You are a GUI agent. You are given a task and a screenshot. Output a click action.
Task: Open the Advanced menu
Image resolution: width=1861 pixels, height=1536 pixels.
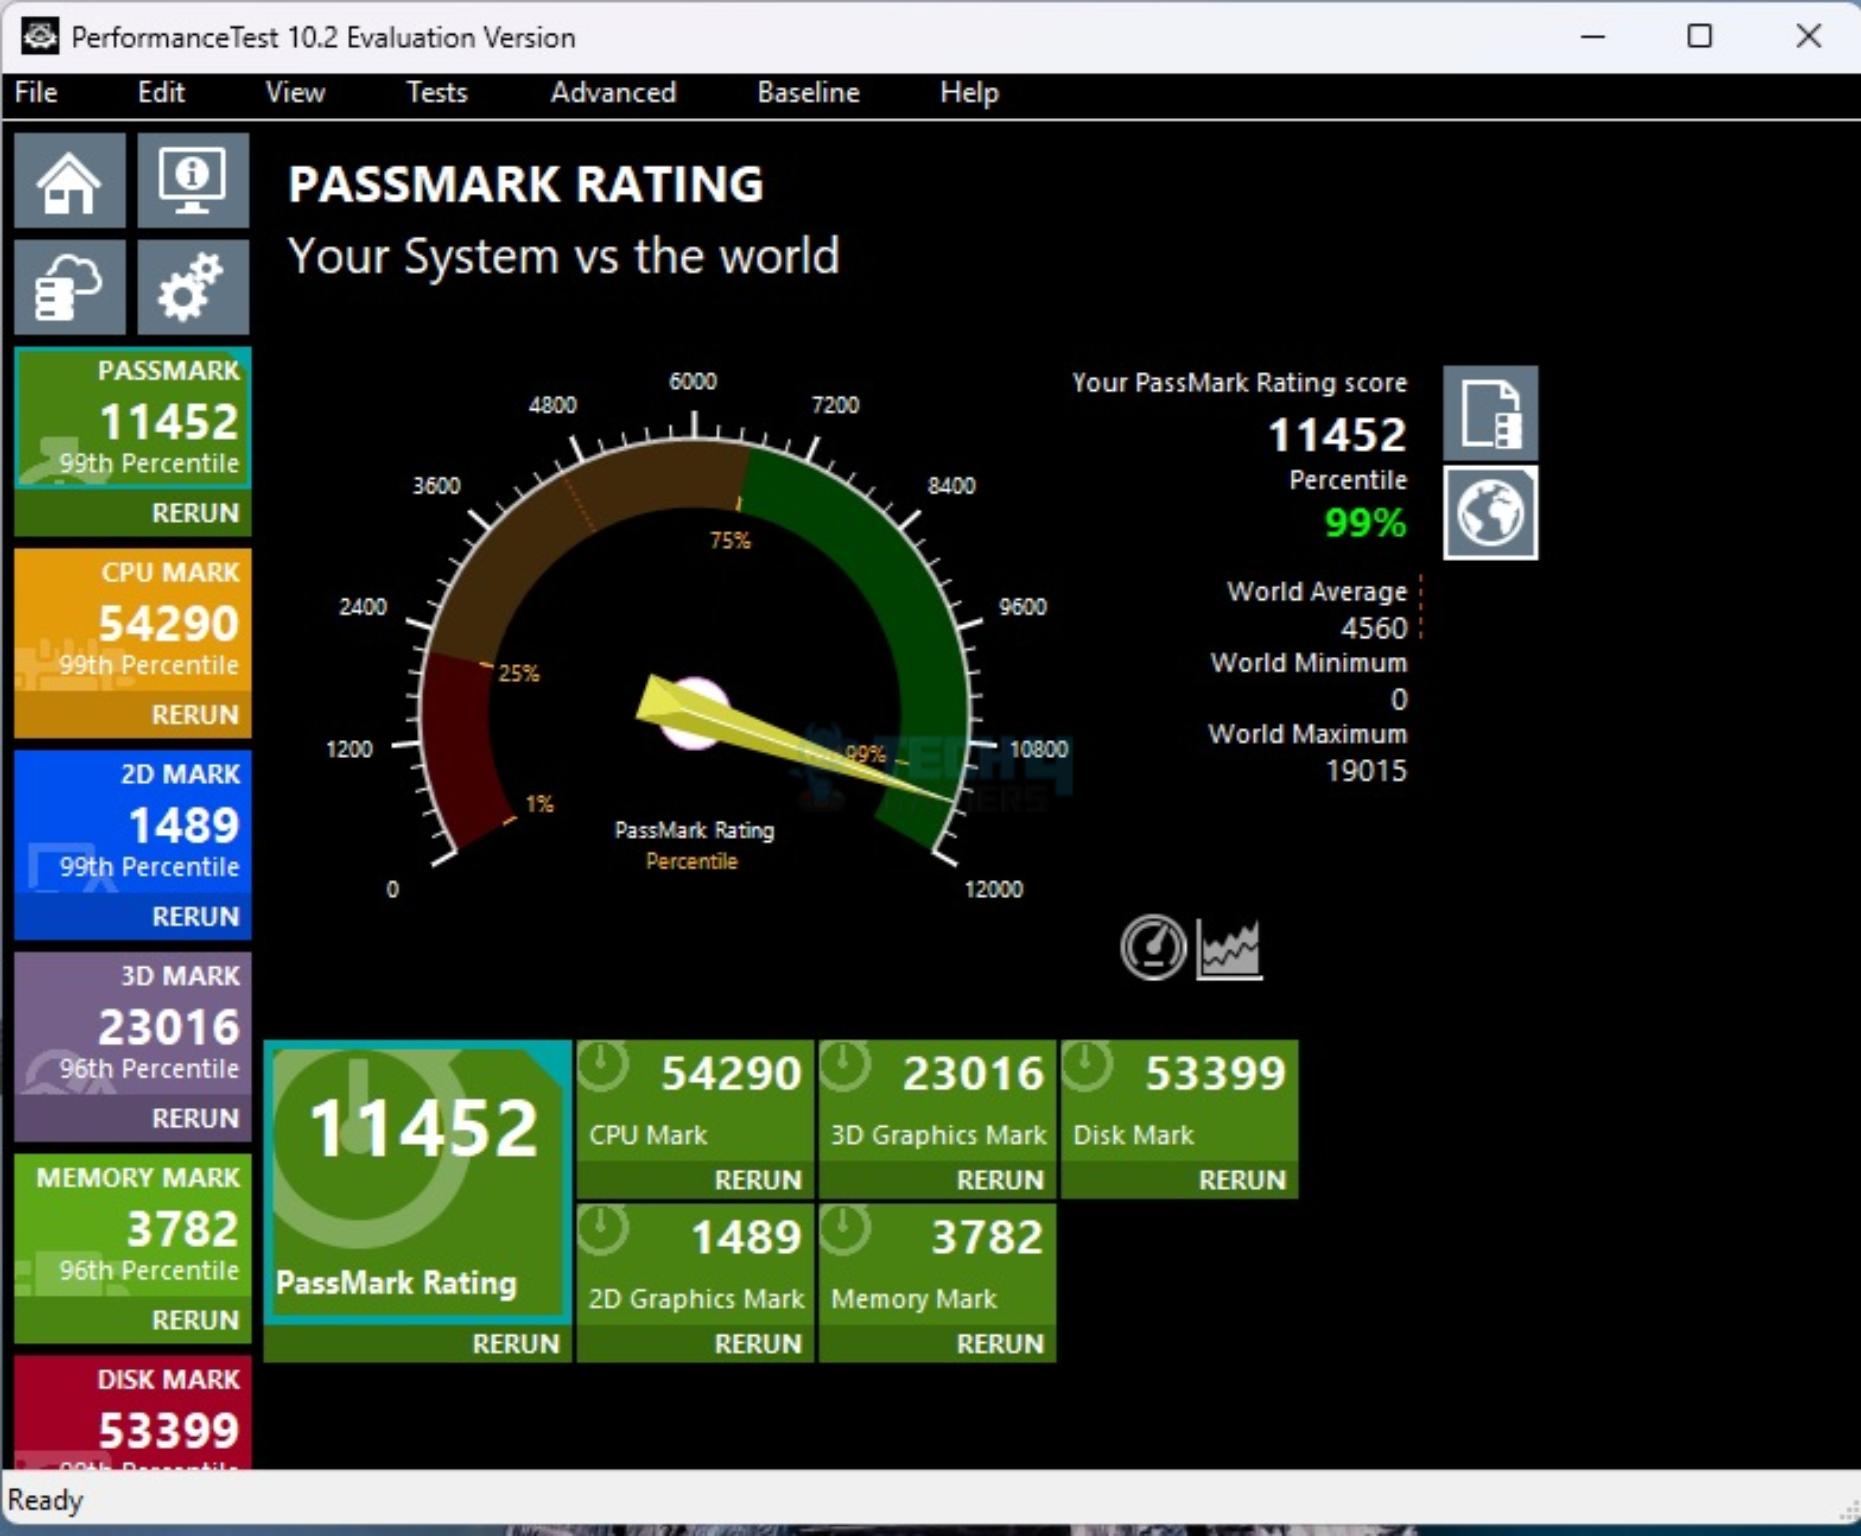coord(613,93)
